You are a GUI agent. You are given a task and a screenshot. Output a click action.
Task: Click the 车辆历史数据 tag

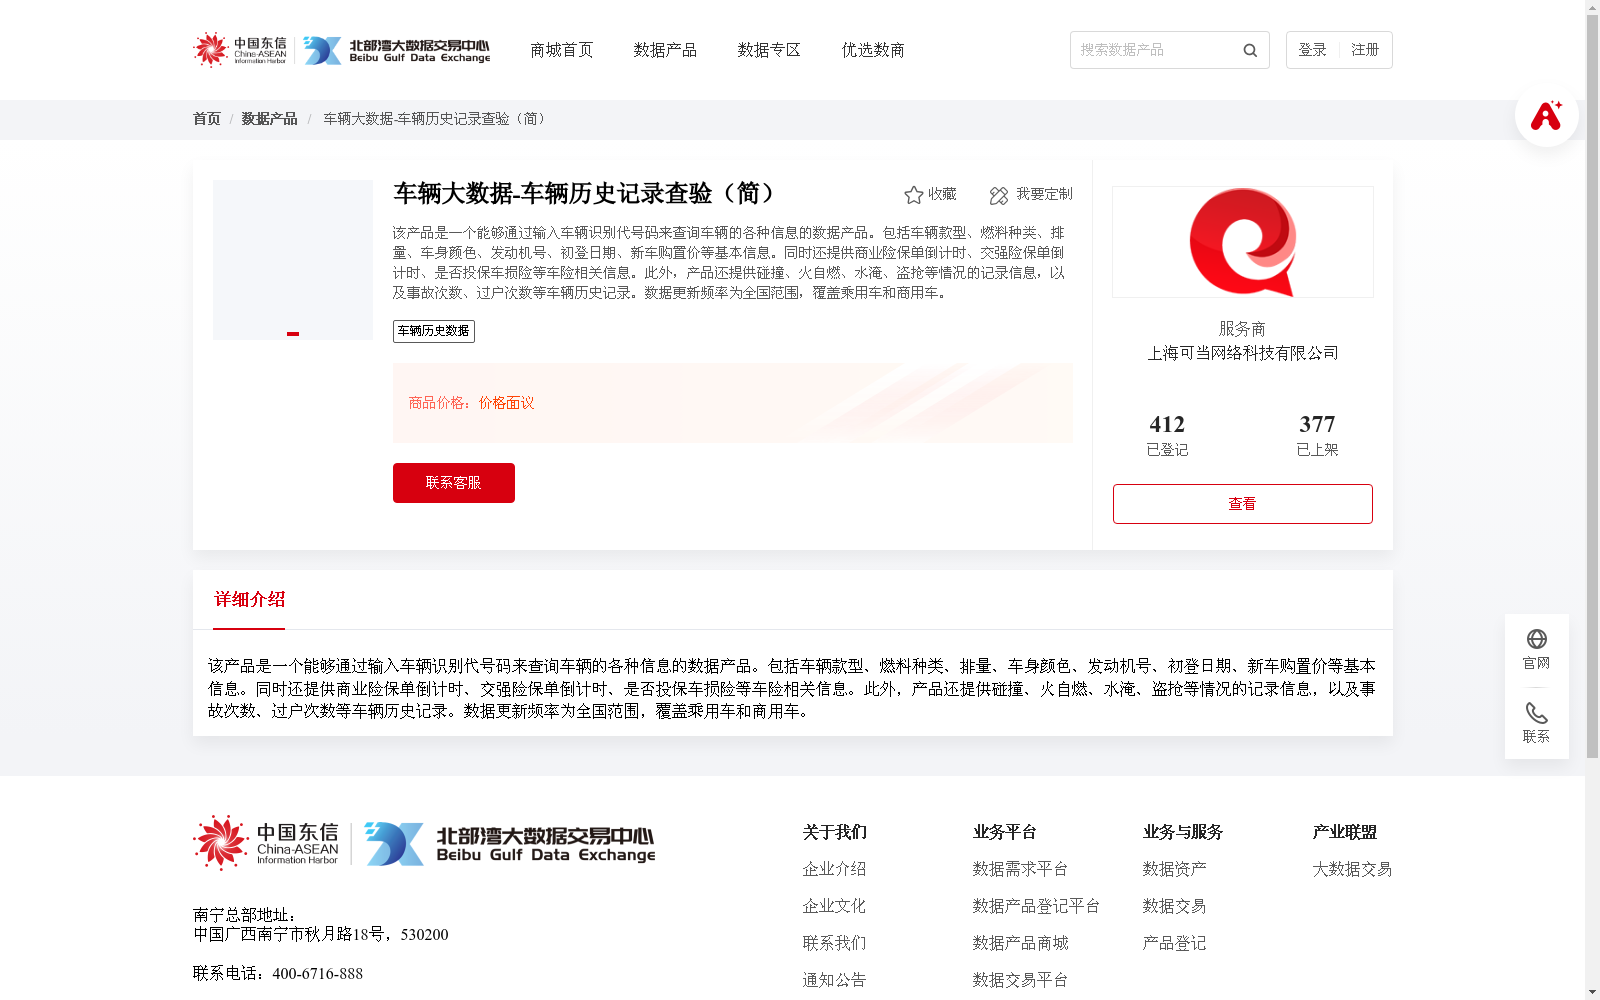tap(434, 331)
